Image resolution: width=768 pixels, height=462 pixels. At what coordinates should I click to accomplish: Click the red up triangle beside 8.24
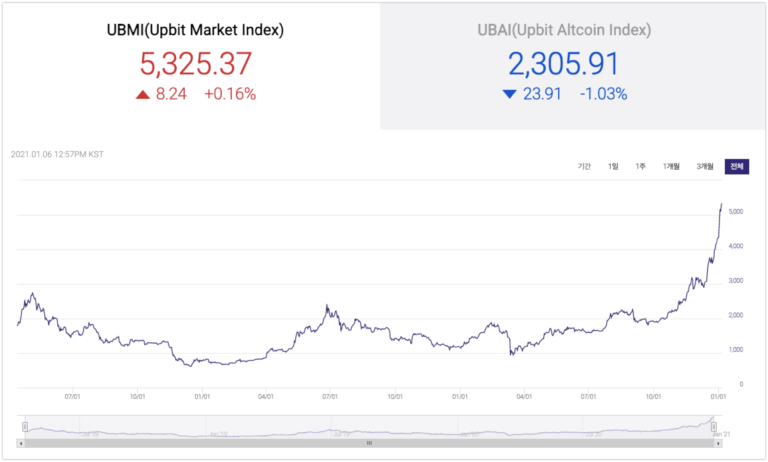click(x=143, y=95)
